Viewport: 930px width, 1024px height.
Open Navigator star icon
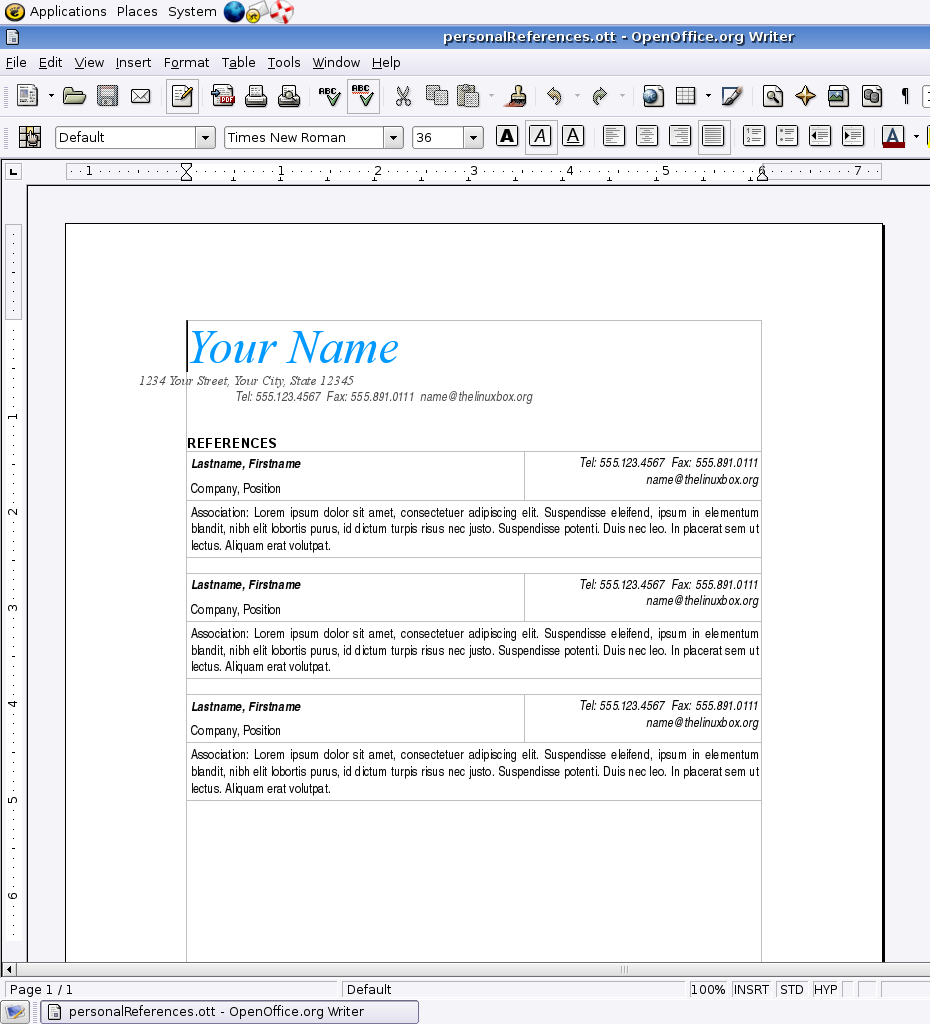pyautogui.click(x=805, y=96)
